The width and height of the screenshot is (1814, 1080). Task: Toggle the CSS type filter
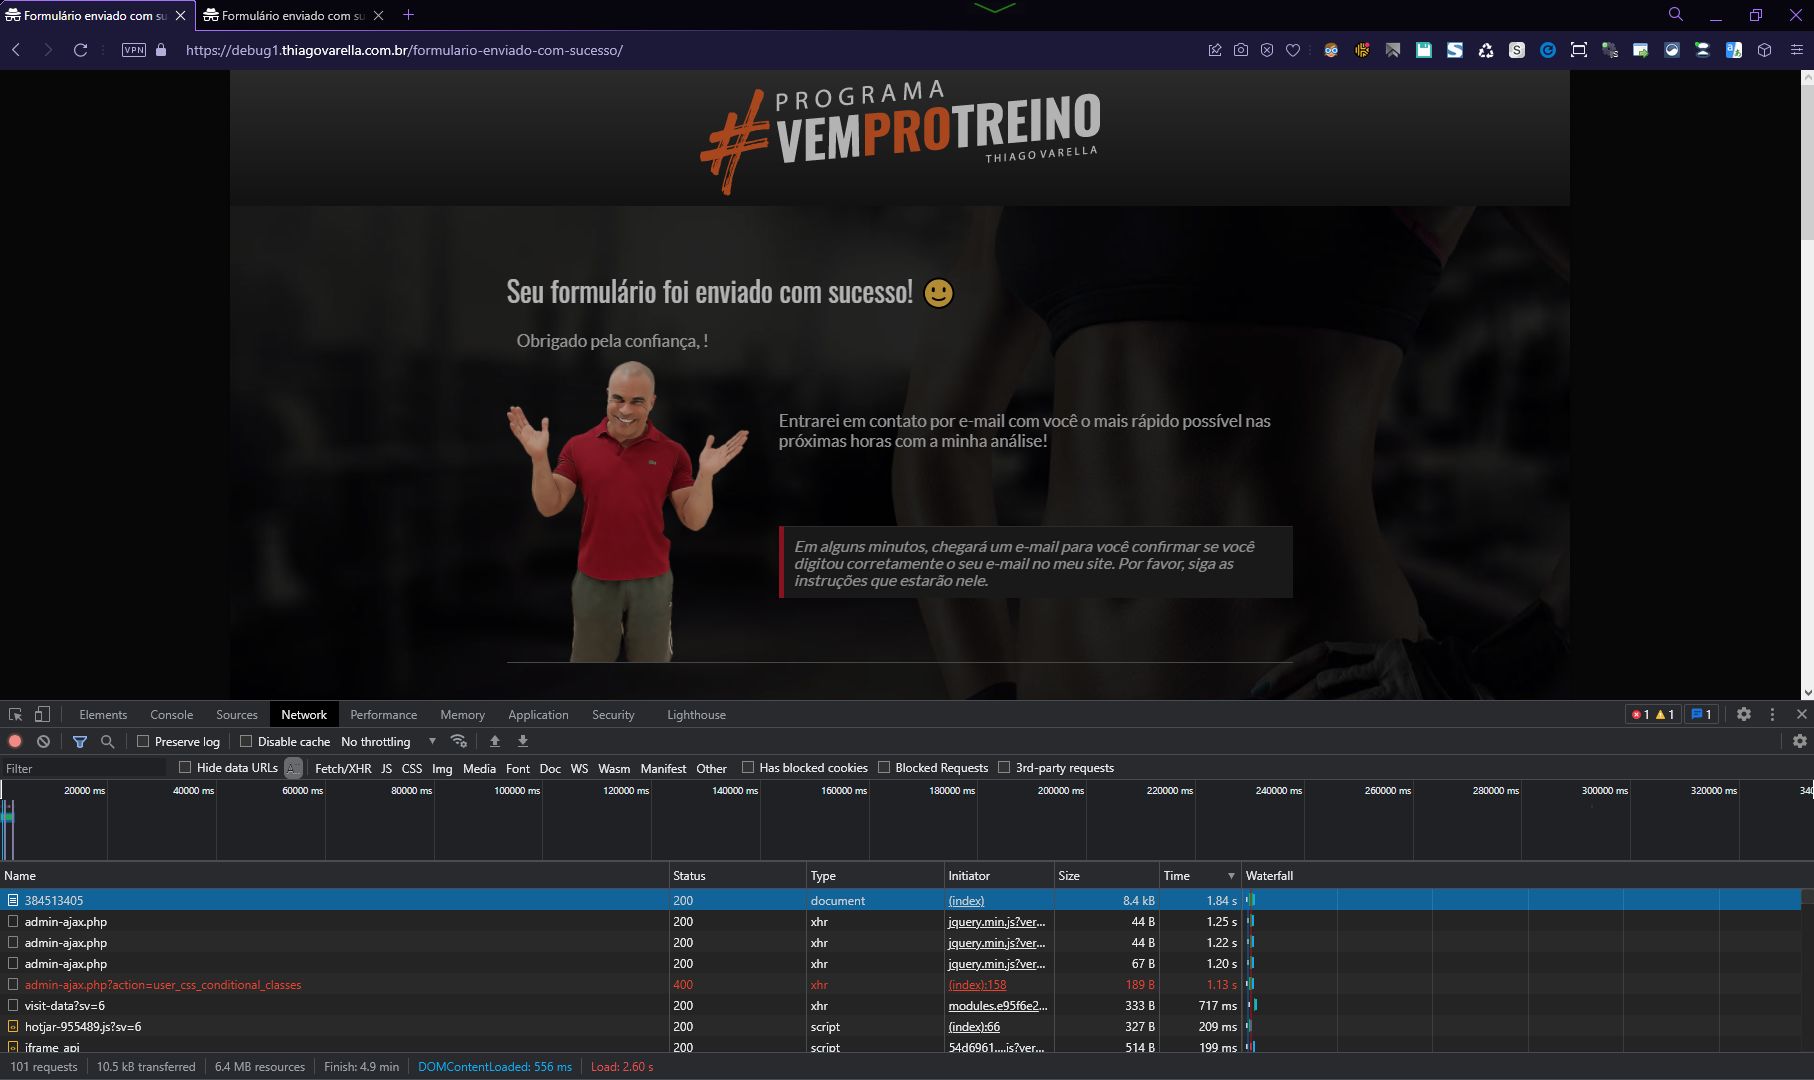click(x=412, y=768)
